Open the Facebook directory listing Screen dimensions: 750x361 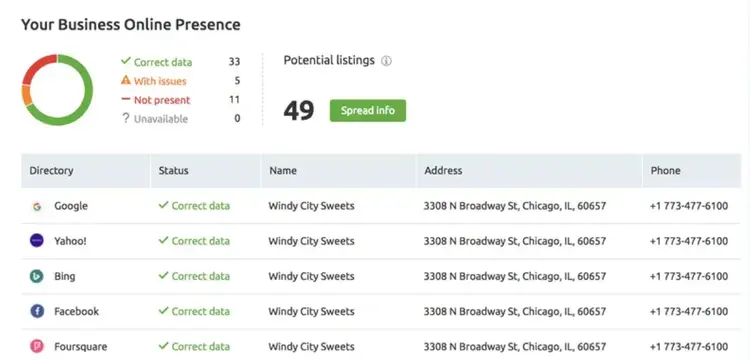coord(77,312)
